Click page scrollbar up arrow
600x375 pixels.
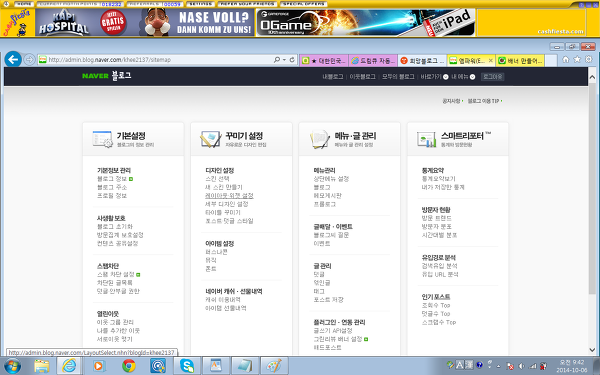(592, 77)
